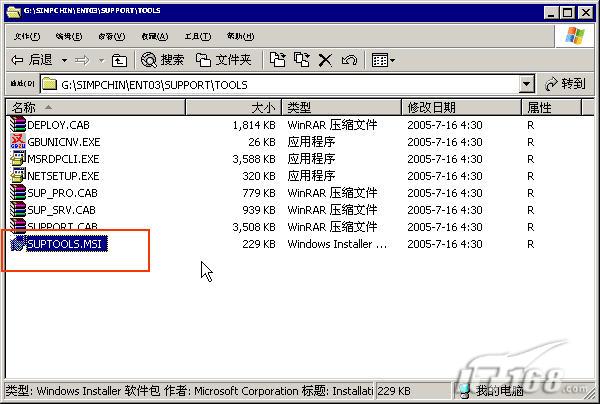The height and width of the screenshot is (404, 600).
Task: Show the Folders pane
Action: pyautogui.click(x=224, y=60)
